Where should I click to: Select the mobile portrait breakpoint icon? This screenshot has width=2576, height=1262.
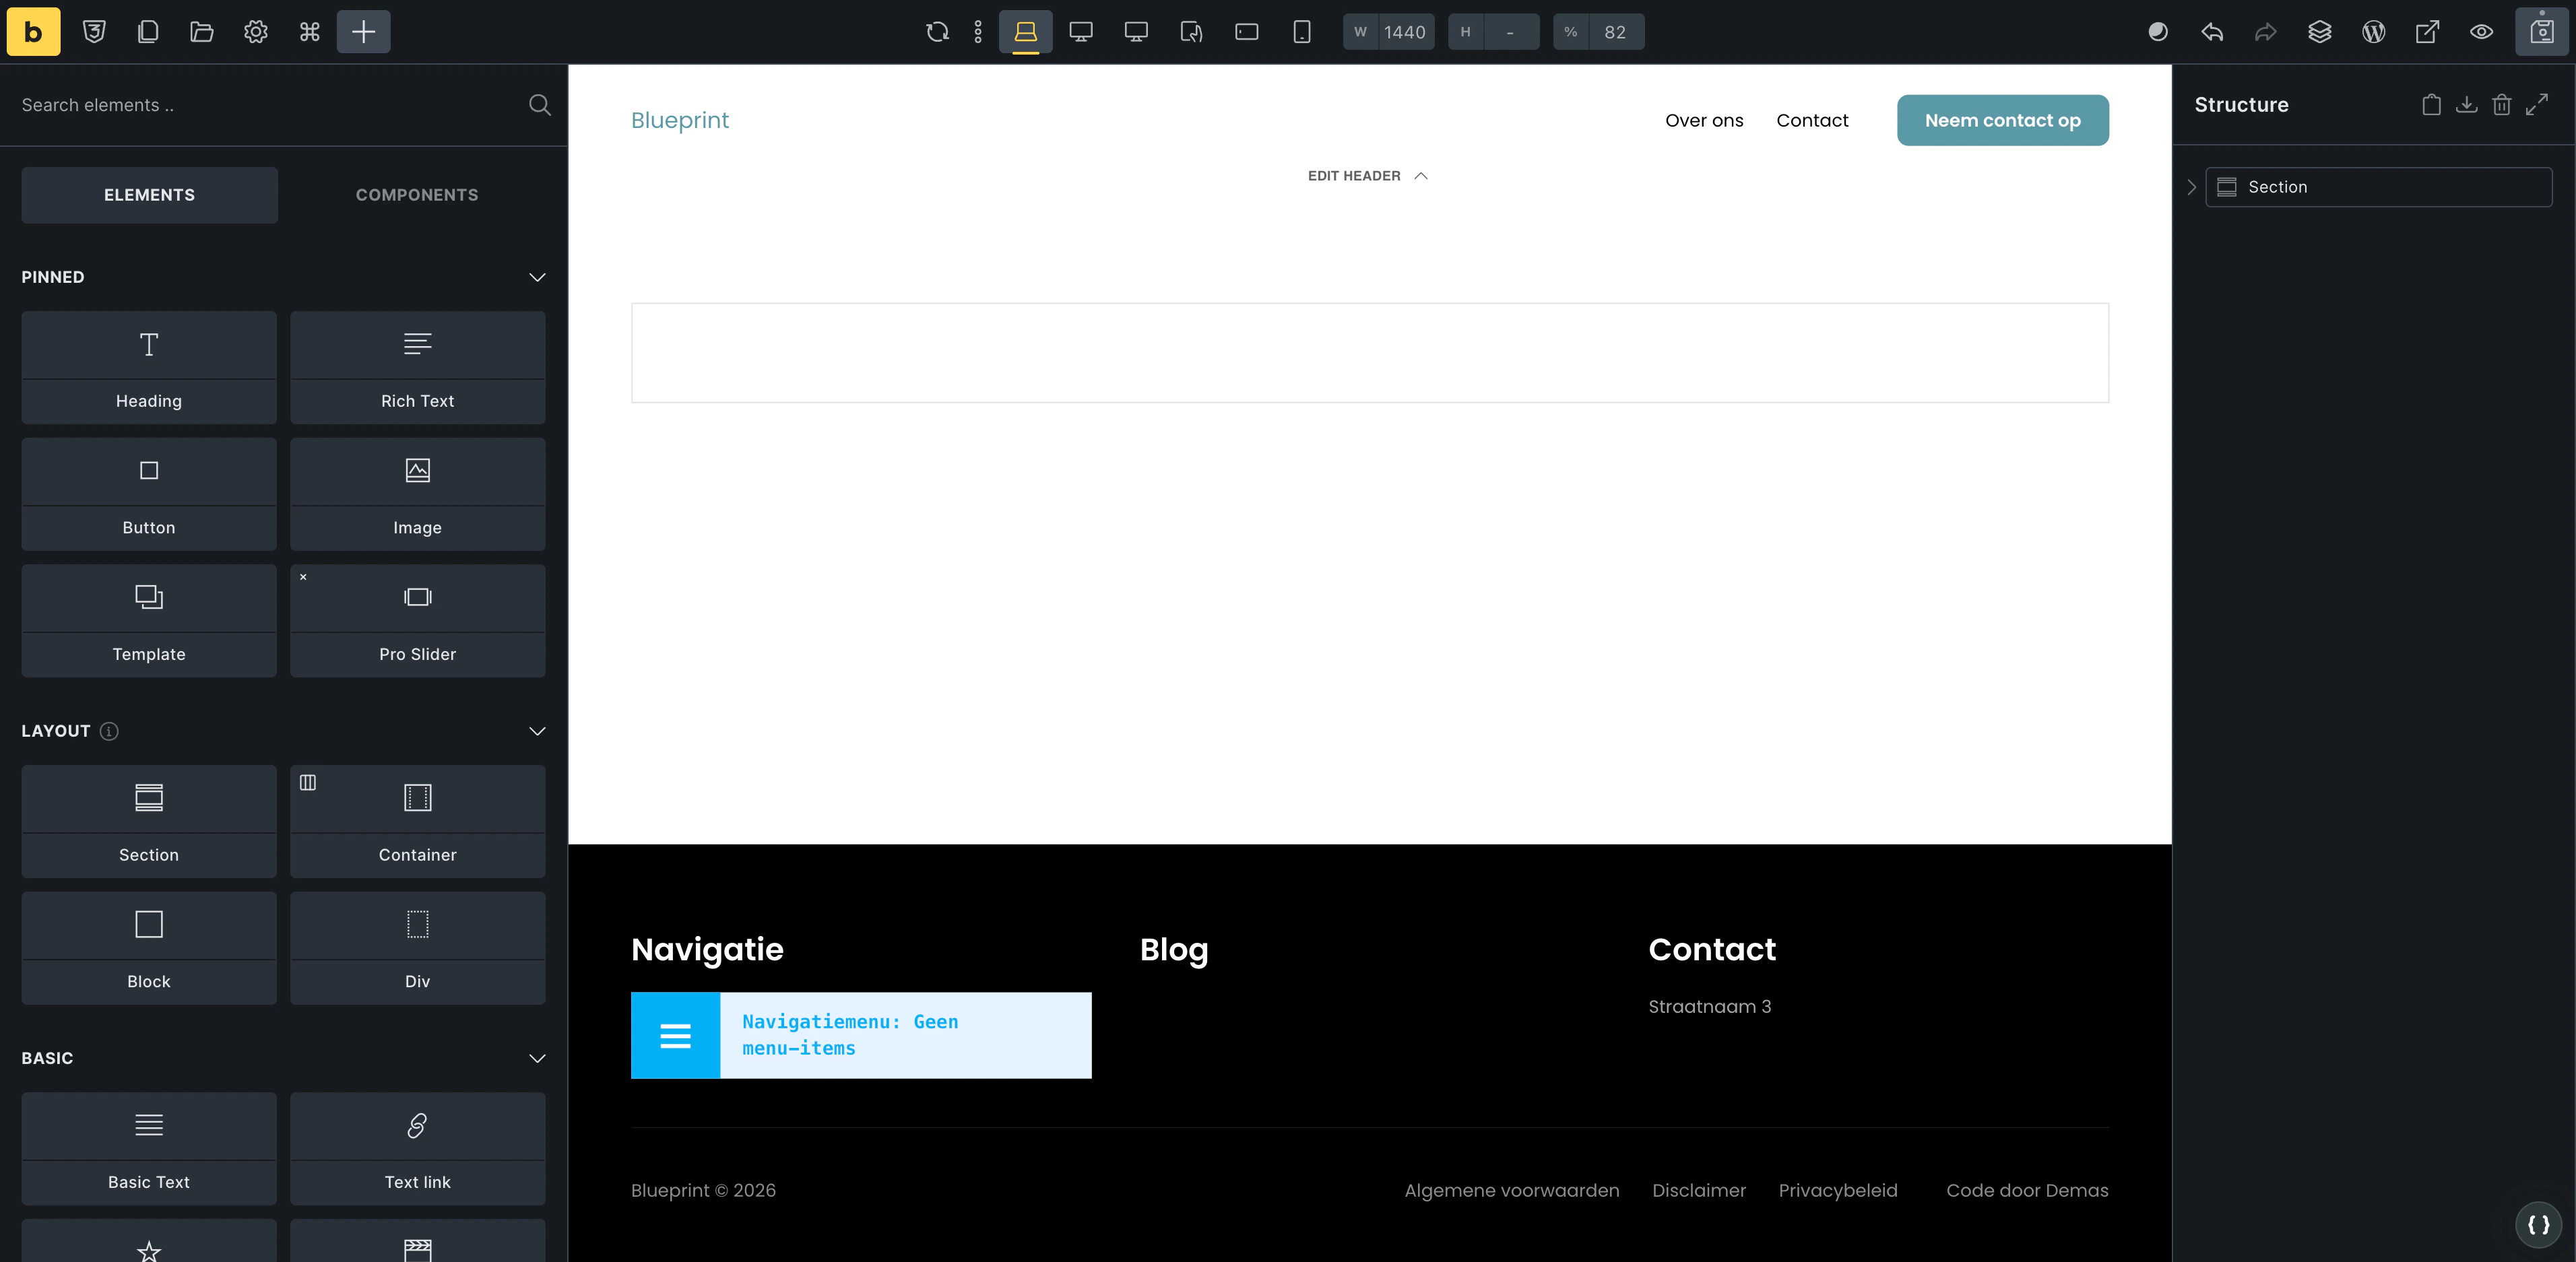click(1301, 32)
